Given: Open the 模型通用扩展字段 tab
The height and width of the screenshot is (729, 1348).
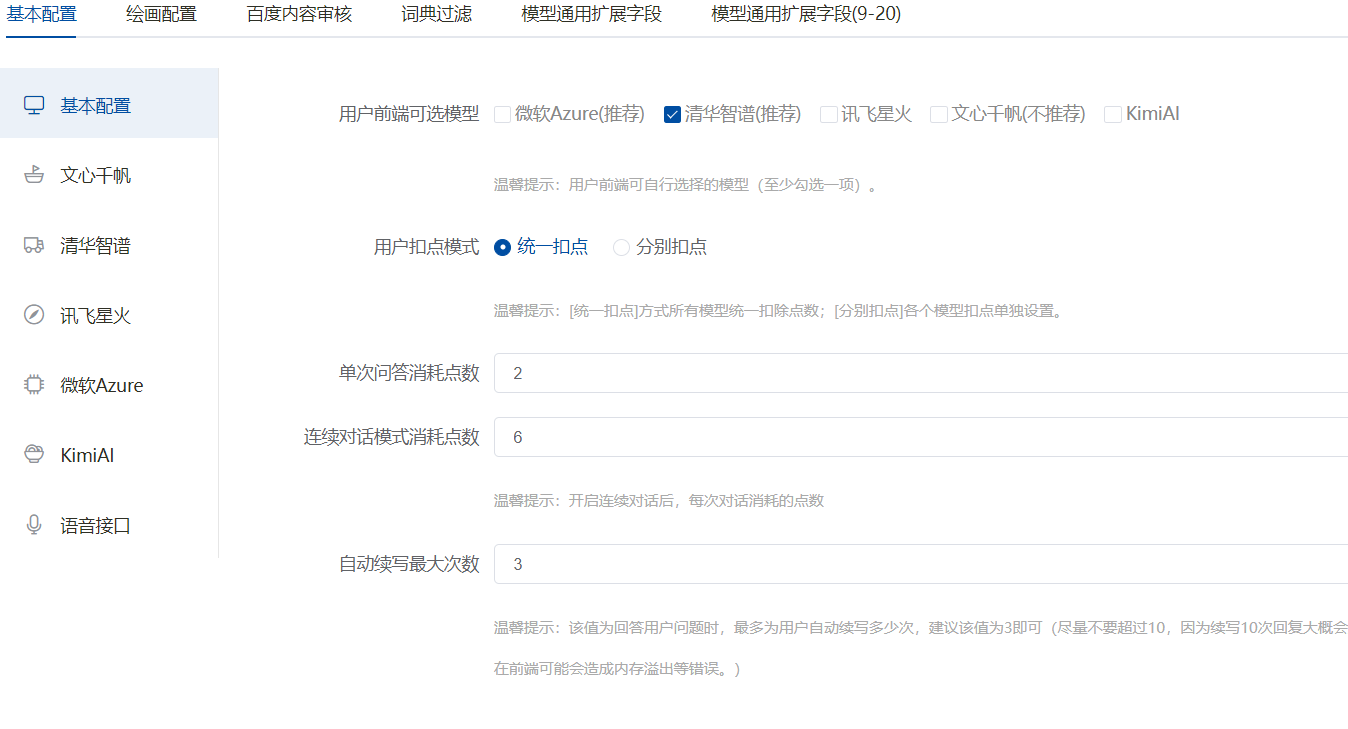Looking at the screenshot, I should point(592,14).
